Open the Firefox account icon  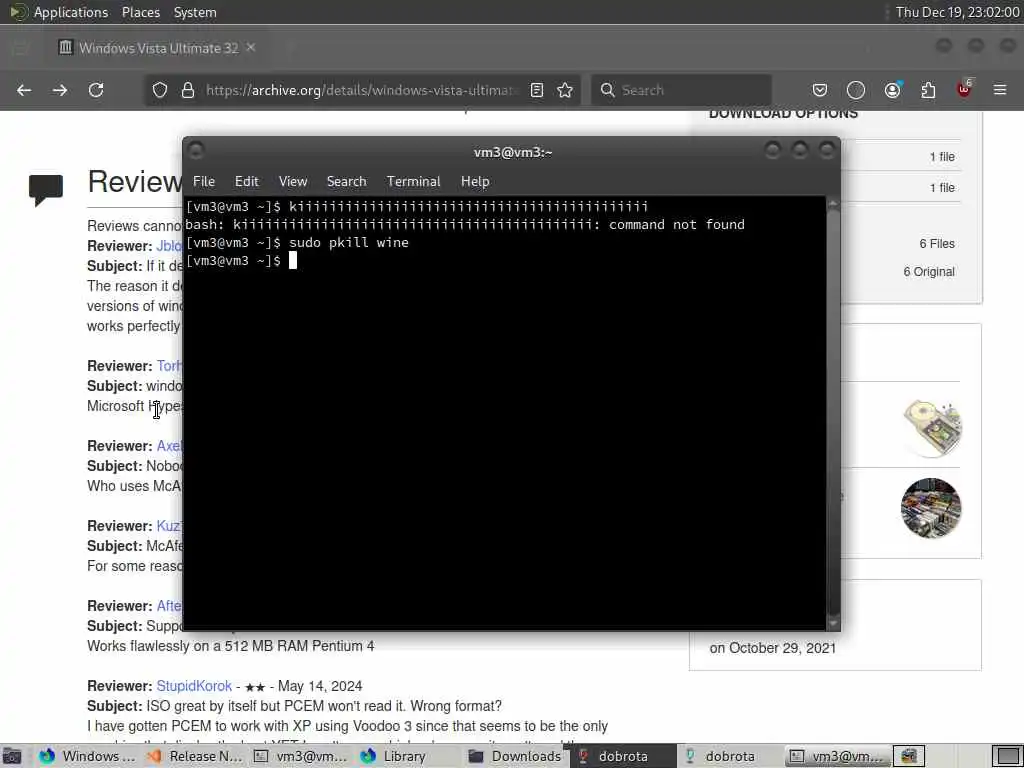[x=892, y=90]
